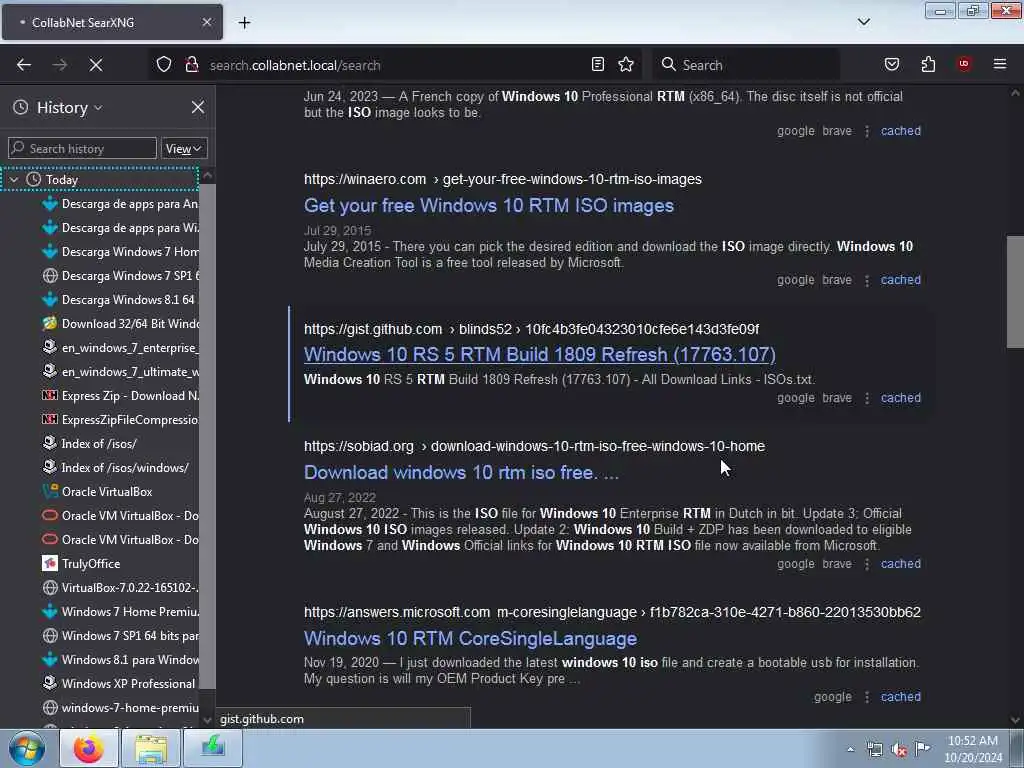Open 'ExpressZipFileCompressio' history entry
The image size is (1024, 768).
click(120, 419)
